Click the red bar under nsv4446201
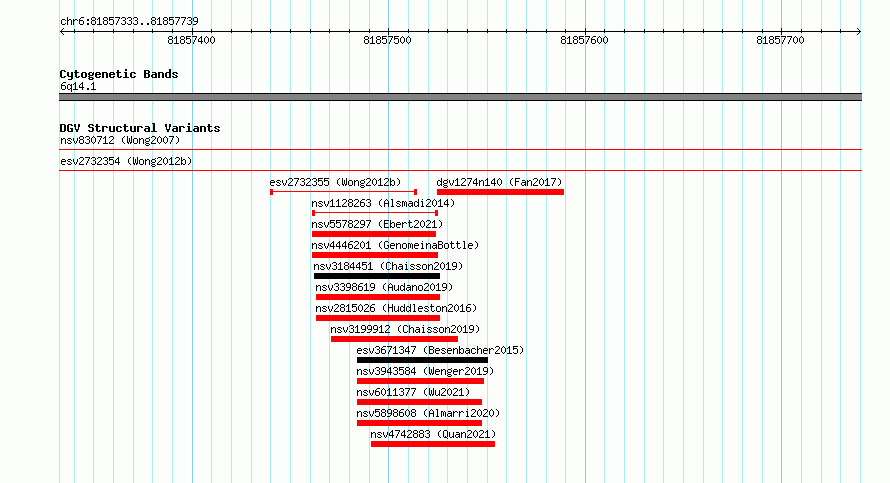The image size is (890, 483). (x=375, y=255)
